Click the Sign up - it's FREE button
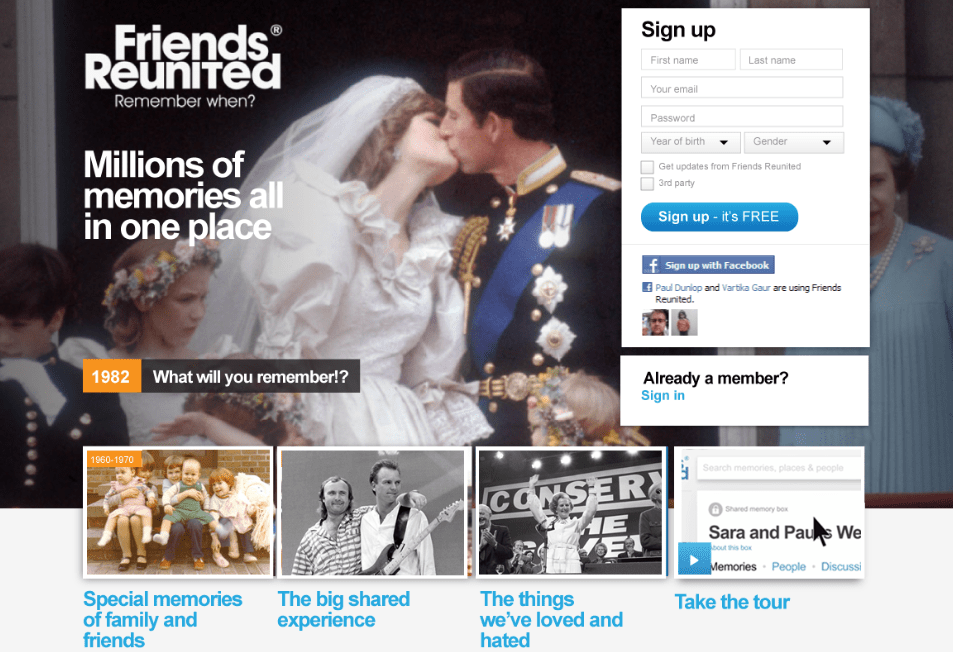 pyautogui.click(x=719, y=217)
